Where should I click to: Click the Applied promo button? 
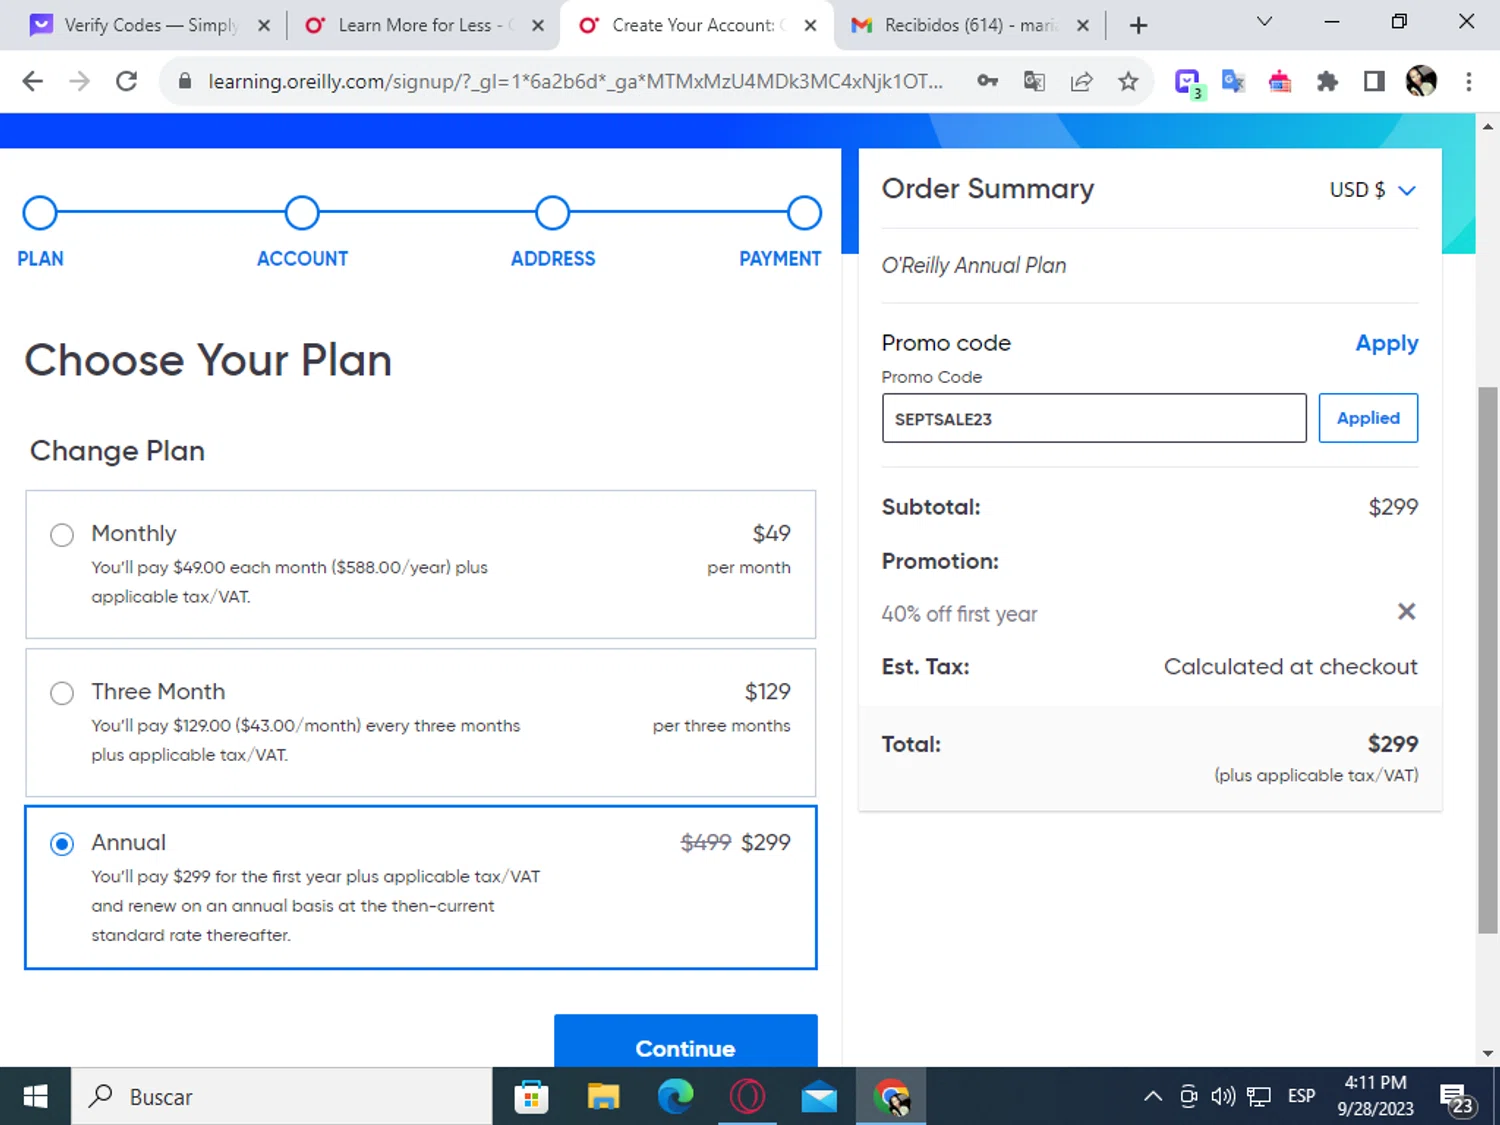(x=1368, y=418)
